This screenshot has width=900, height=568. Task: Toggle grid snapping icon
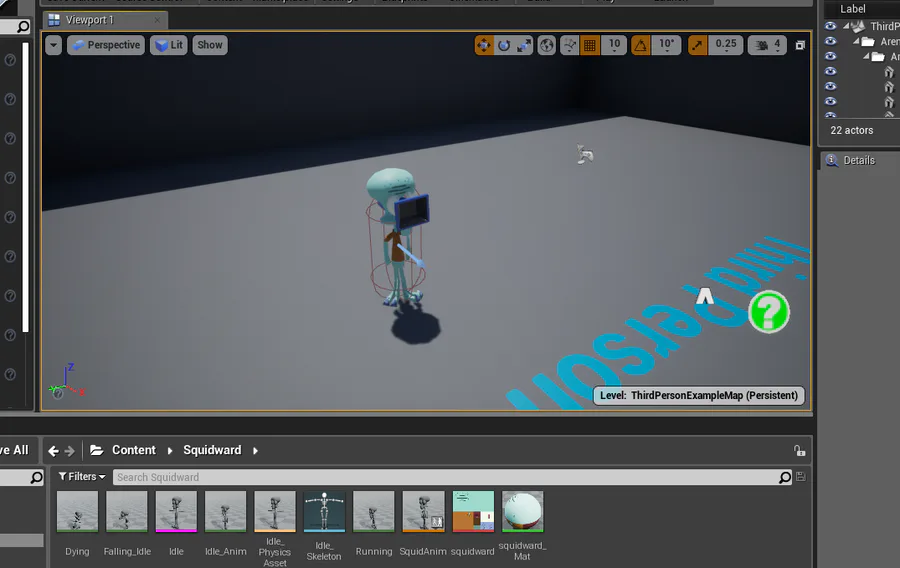pyautogui.click(x=589, y=45)
